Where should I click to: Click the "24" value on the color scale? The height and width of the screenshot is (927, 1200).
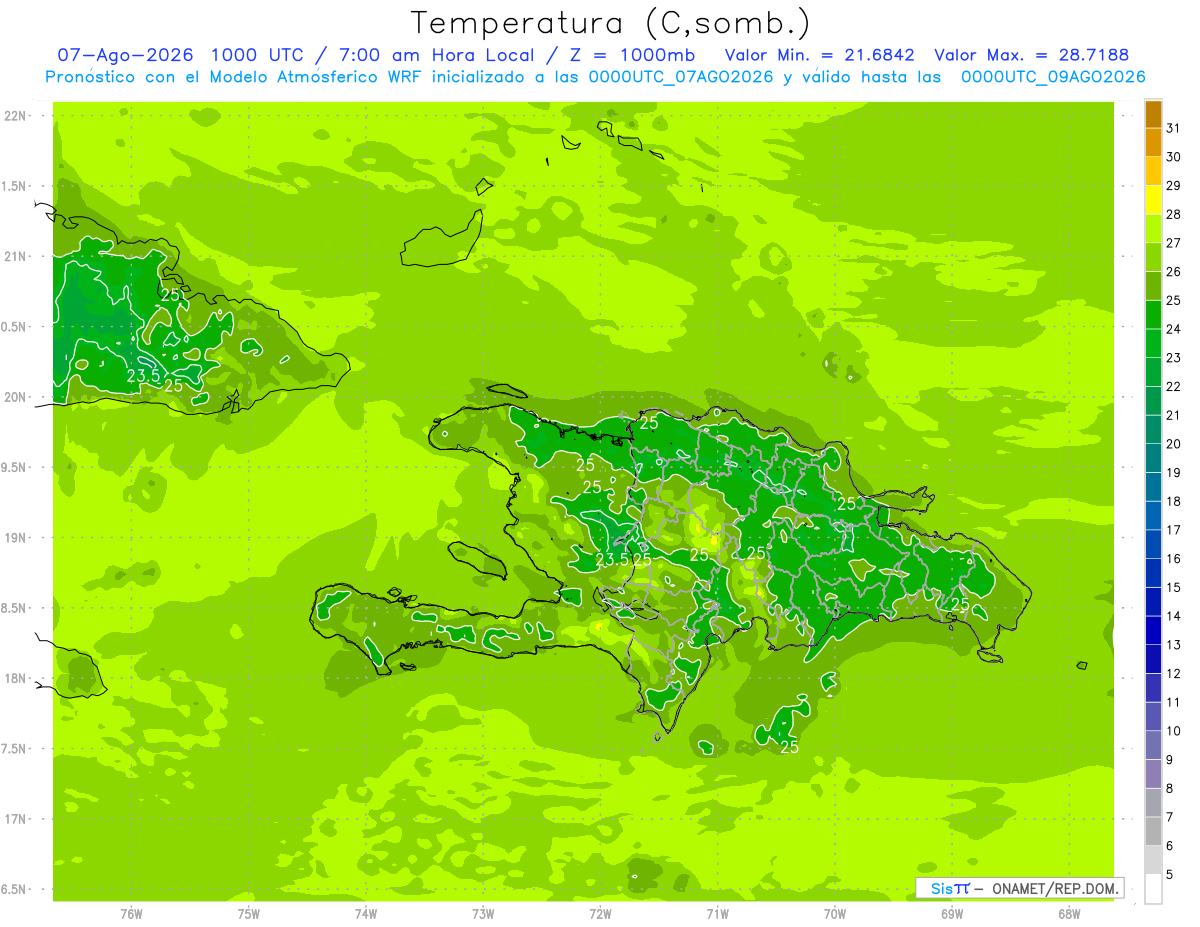[x=1174, y=329]
